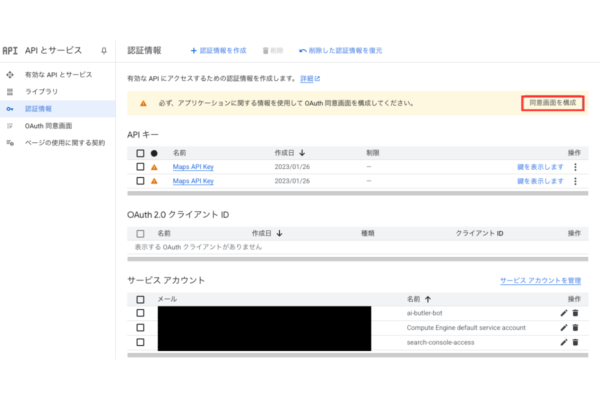Open 有効な API とサービス menu item
600x400 pixels.
pos(58,75)
